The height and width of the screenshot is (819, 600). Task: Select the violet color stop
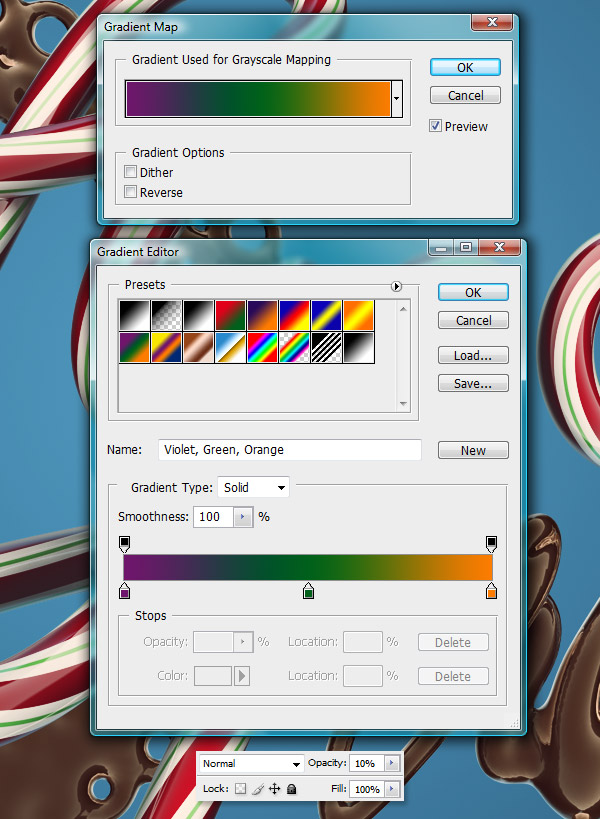coord(124,591)
